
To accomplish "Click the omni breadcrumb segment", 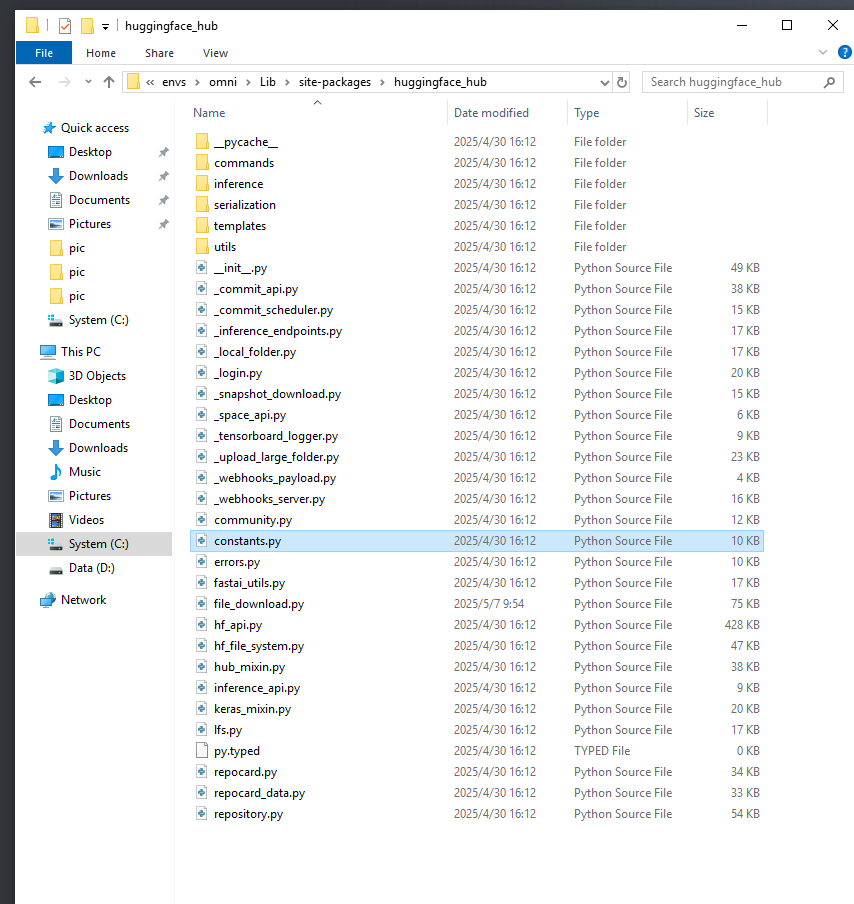I will click(223, 82).
